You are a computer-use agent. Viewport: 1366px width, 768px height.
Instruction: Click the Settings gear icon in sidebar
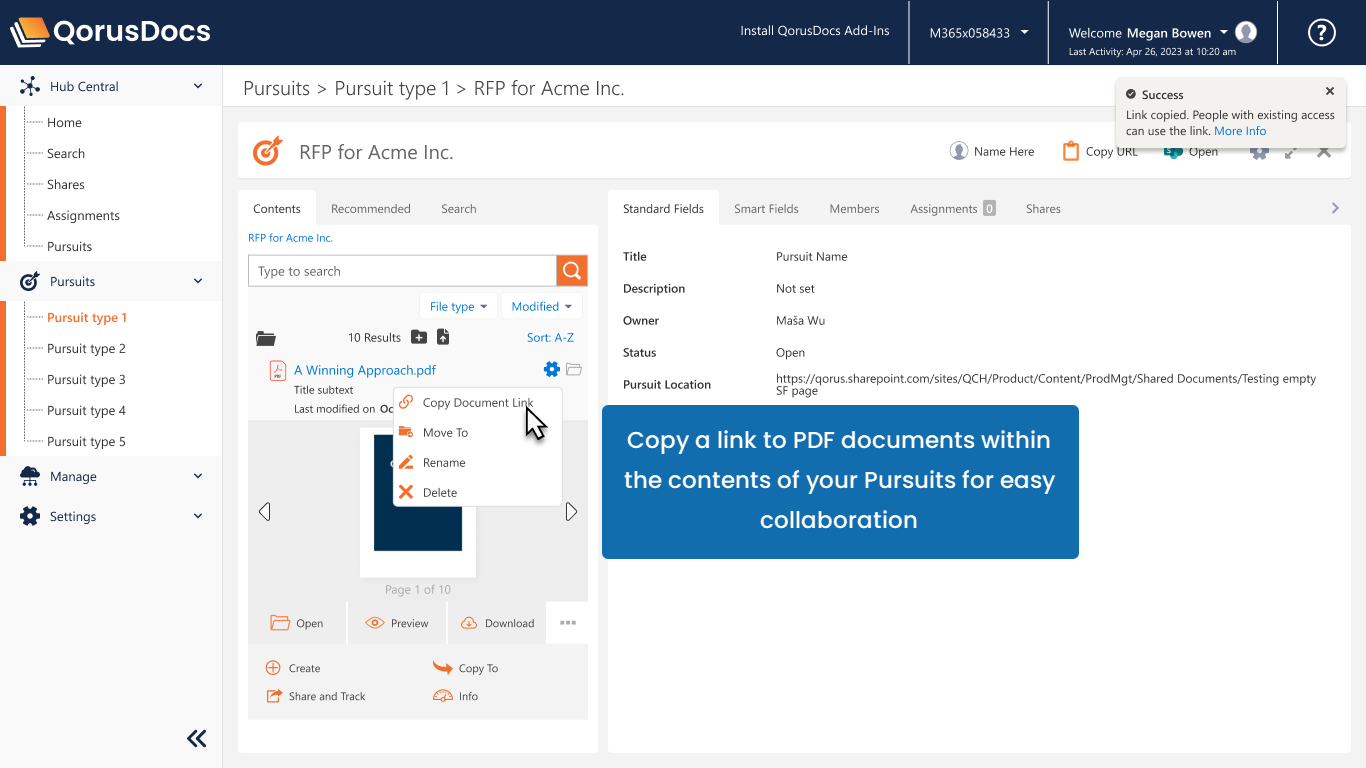(x=30, y=516)
